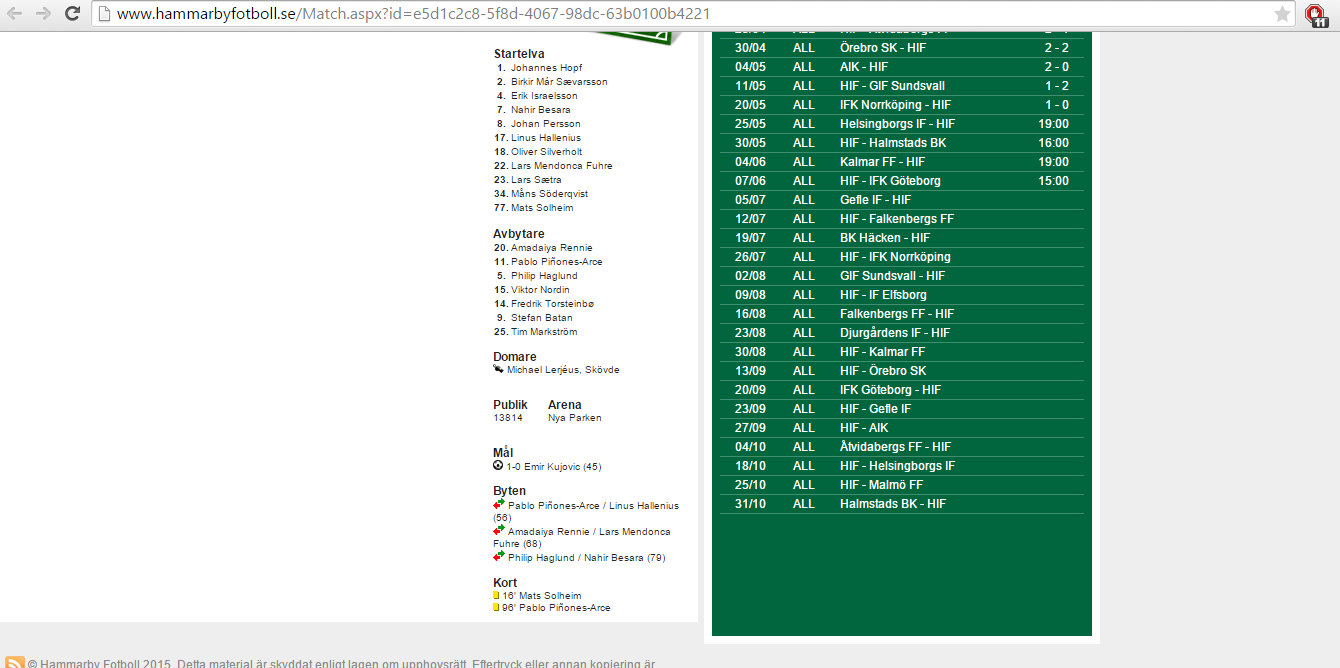
Task: Open substitute Stefan Batan
Action: point(542,318)
